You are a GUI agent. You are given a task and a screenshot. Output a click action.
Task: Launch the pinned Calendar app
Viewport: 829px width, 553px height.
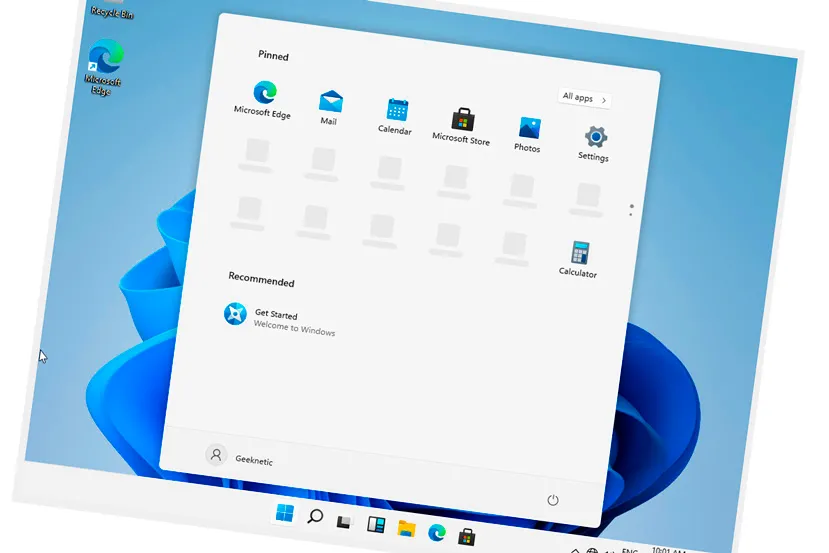coord(396,116)
